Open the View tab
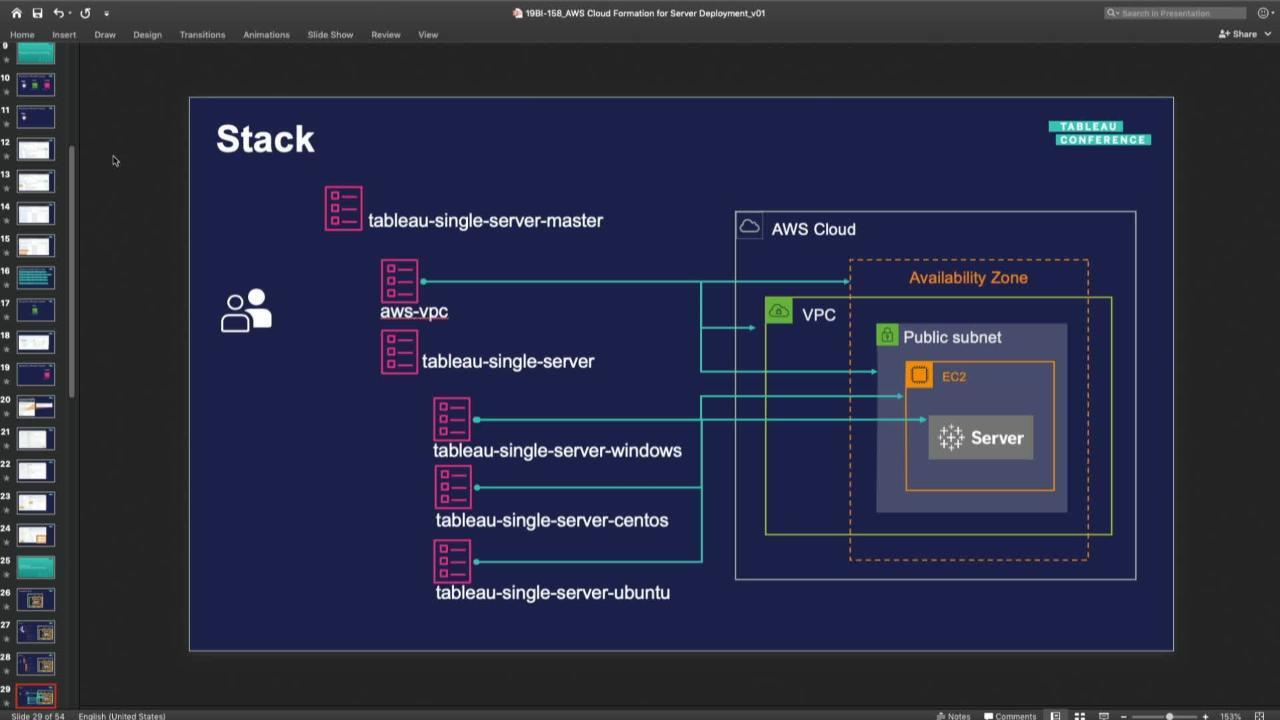 tap(428, 34)
